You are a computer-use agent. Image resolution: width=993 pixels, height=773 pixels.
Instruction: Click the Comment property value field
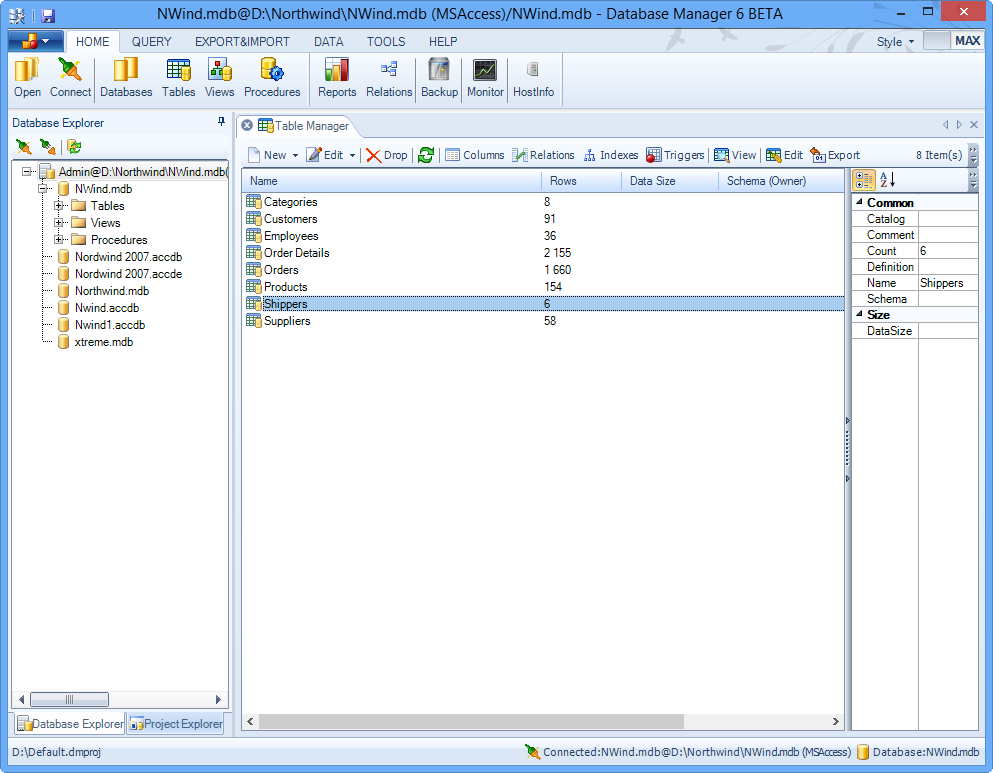click(x=947, y=235)
